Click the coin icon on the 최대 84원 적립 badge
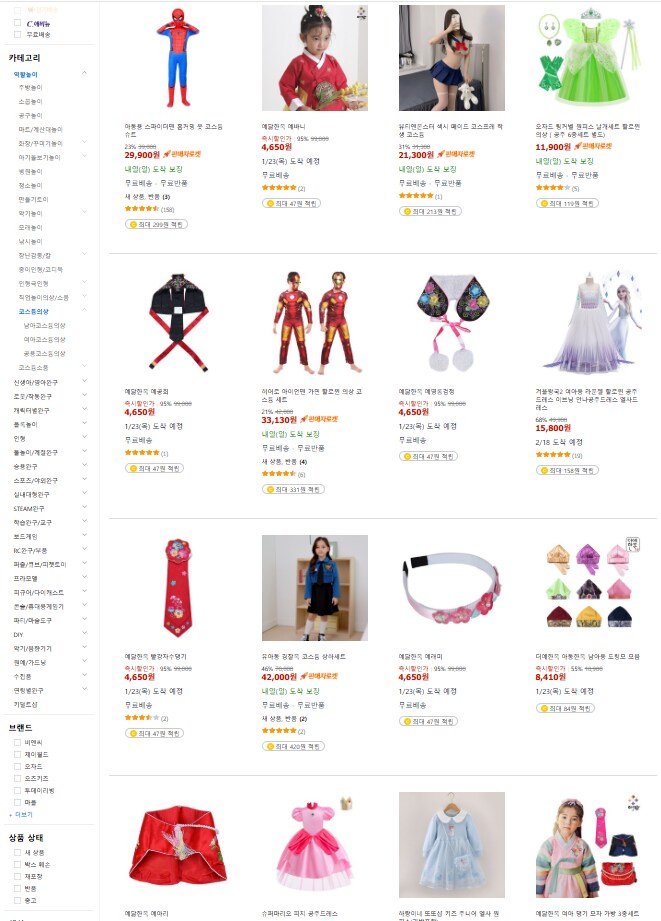The height and width of the screenshot is (921, 661). point(544,708)
